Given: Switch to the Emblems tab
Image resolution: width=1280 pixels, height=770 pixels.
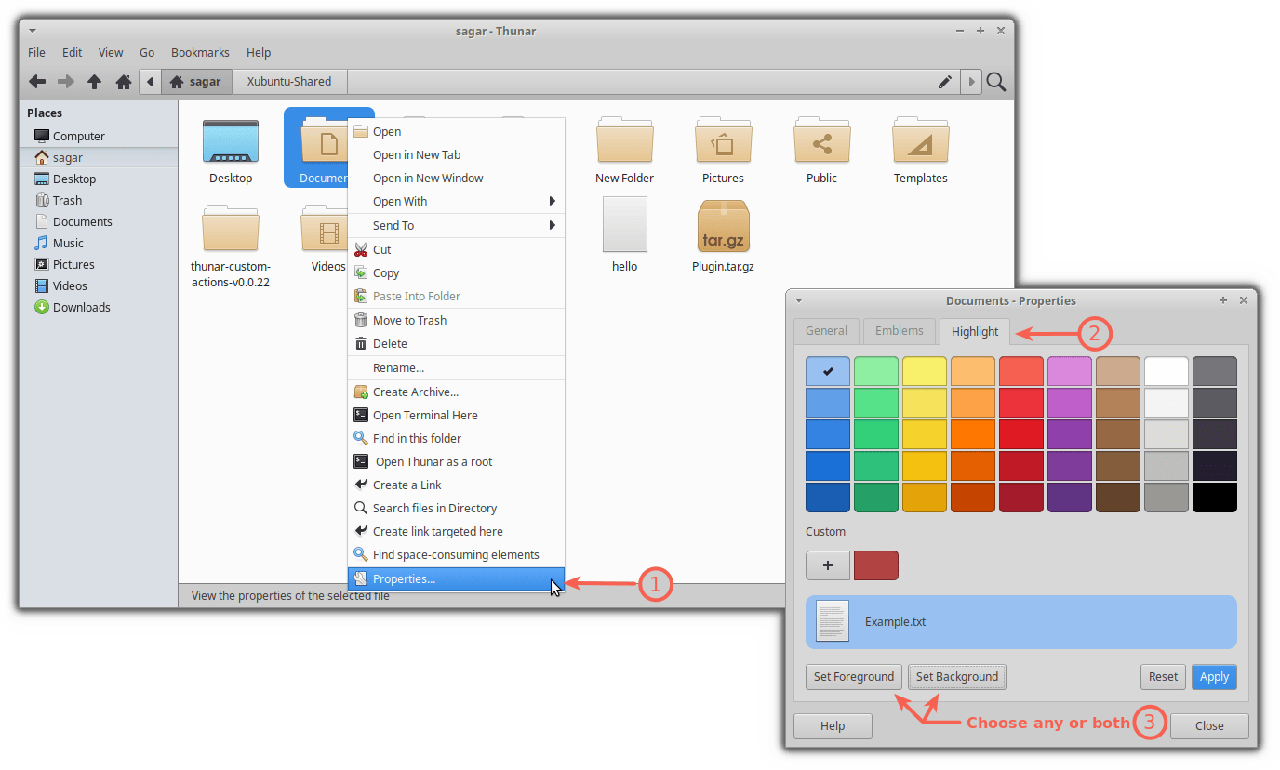Looking at the screenshot, I should (x=899, y=331).
